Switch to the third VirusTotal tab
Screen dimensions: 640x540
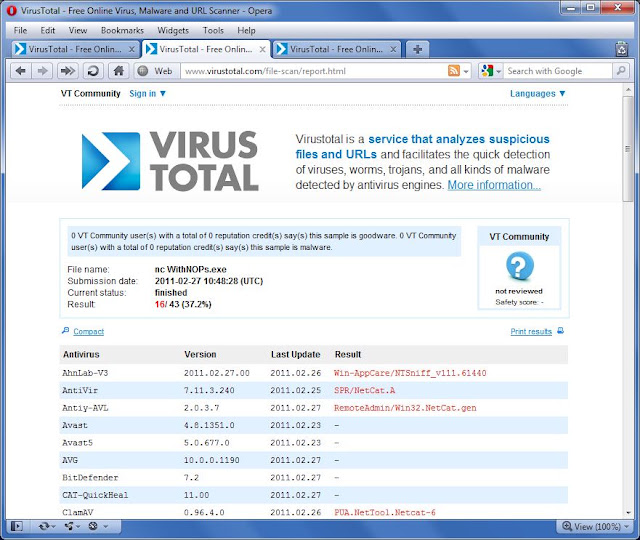point(336,49)
